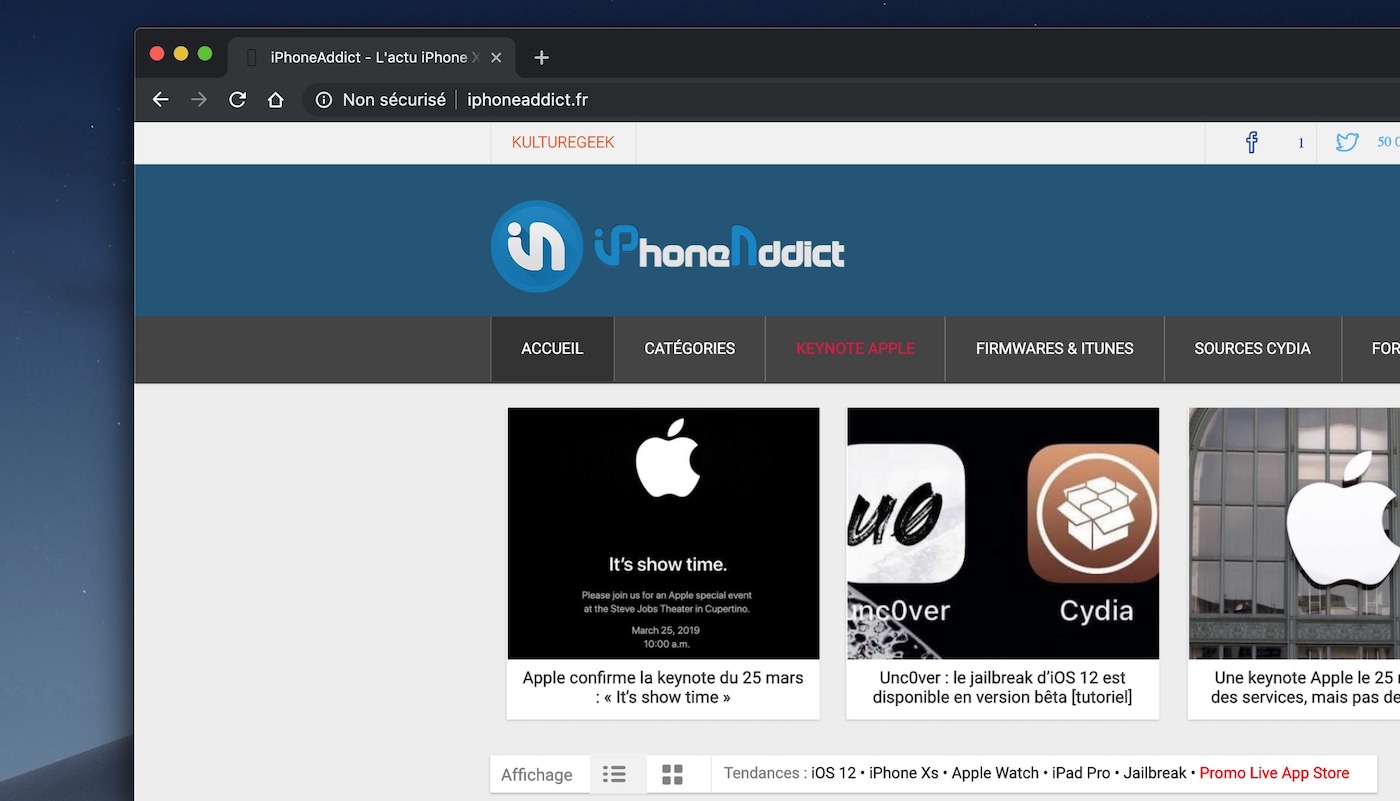Open the browser home page icon

(x=276, y=100)
